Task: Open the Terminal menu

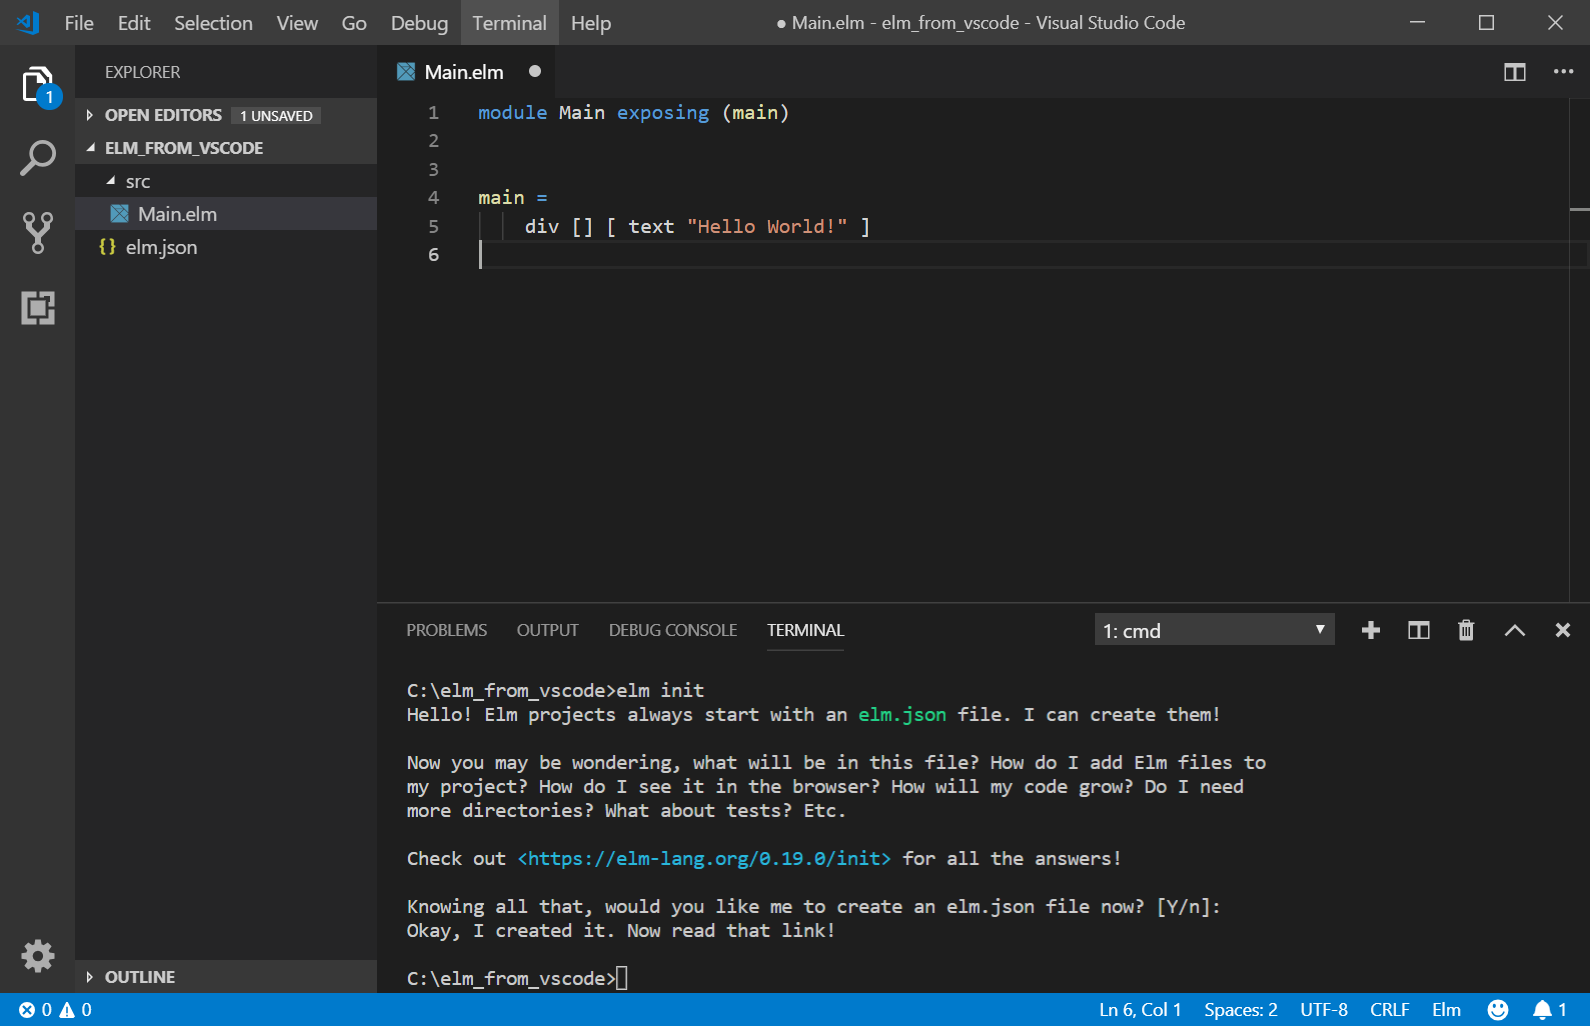Action: 509,23
